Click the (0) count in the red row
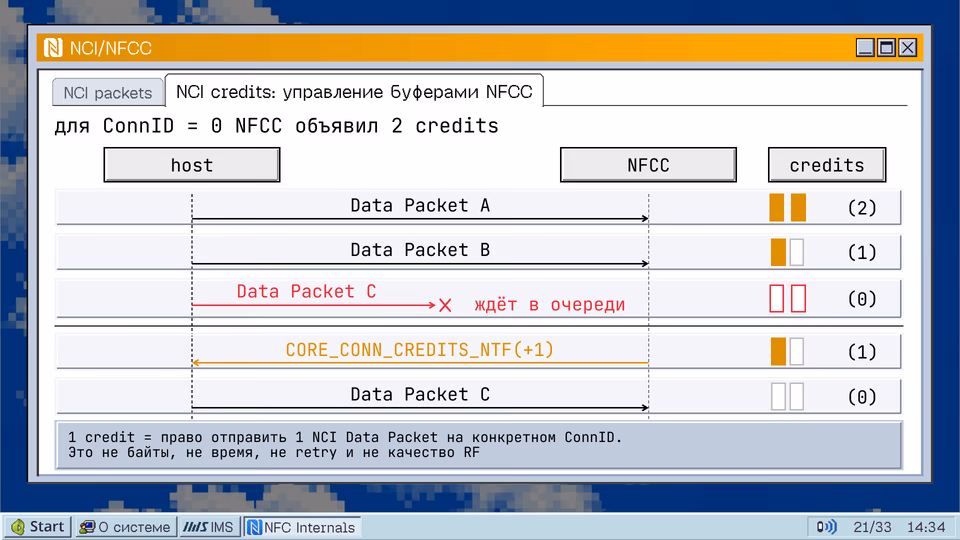Image resolution: width=960 pixels, height=540 pixels. 862,299
